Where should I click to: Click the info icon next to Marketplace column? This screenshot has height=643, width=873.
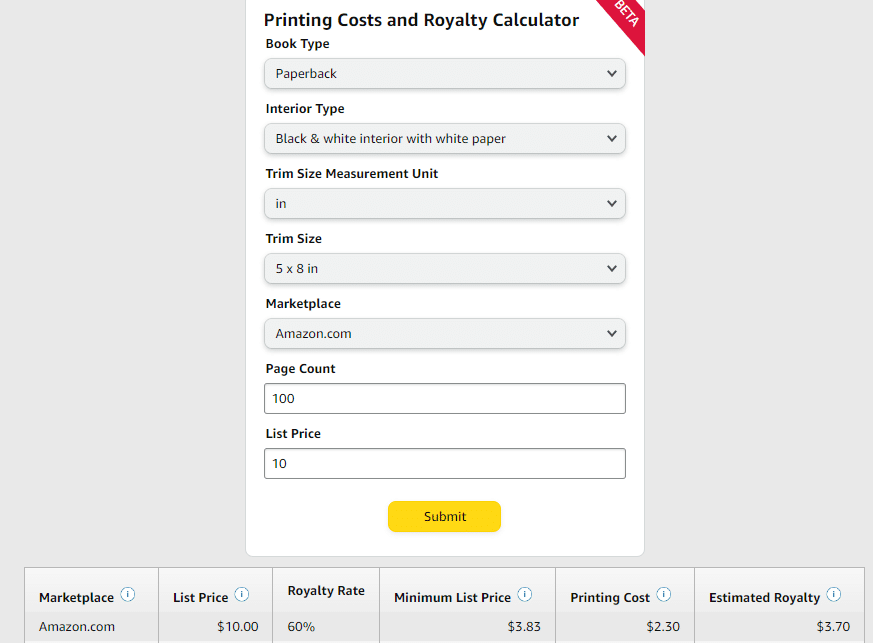click(128, 595)
